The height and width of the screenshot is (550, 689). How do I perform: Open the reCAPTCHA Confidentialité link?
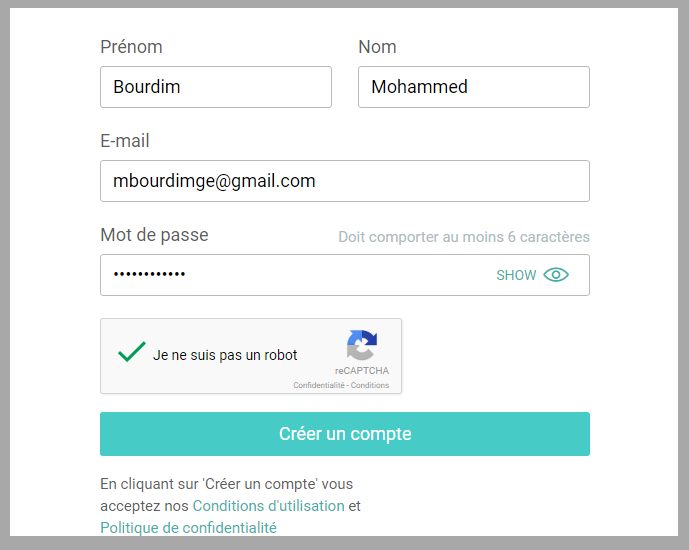click(x=318, y=385)
